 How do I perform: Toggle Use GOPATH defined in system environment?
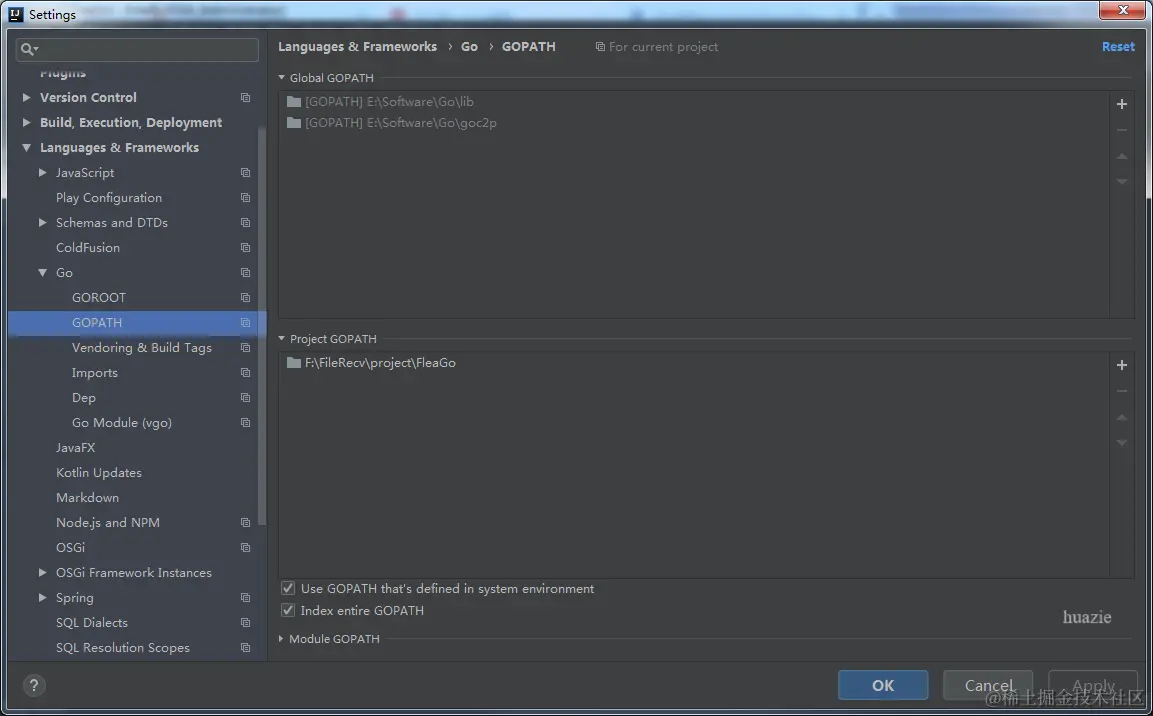288,588
